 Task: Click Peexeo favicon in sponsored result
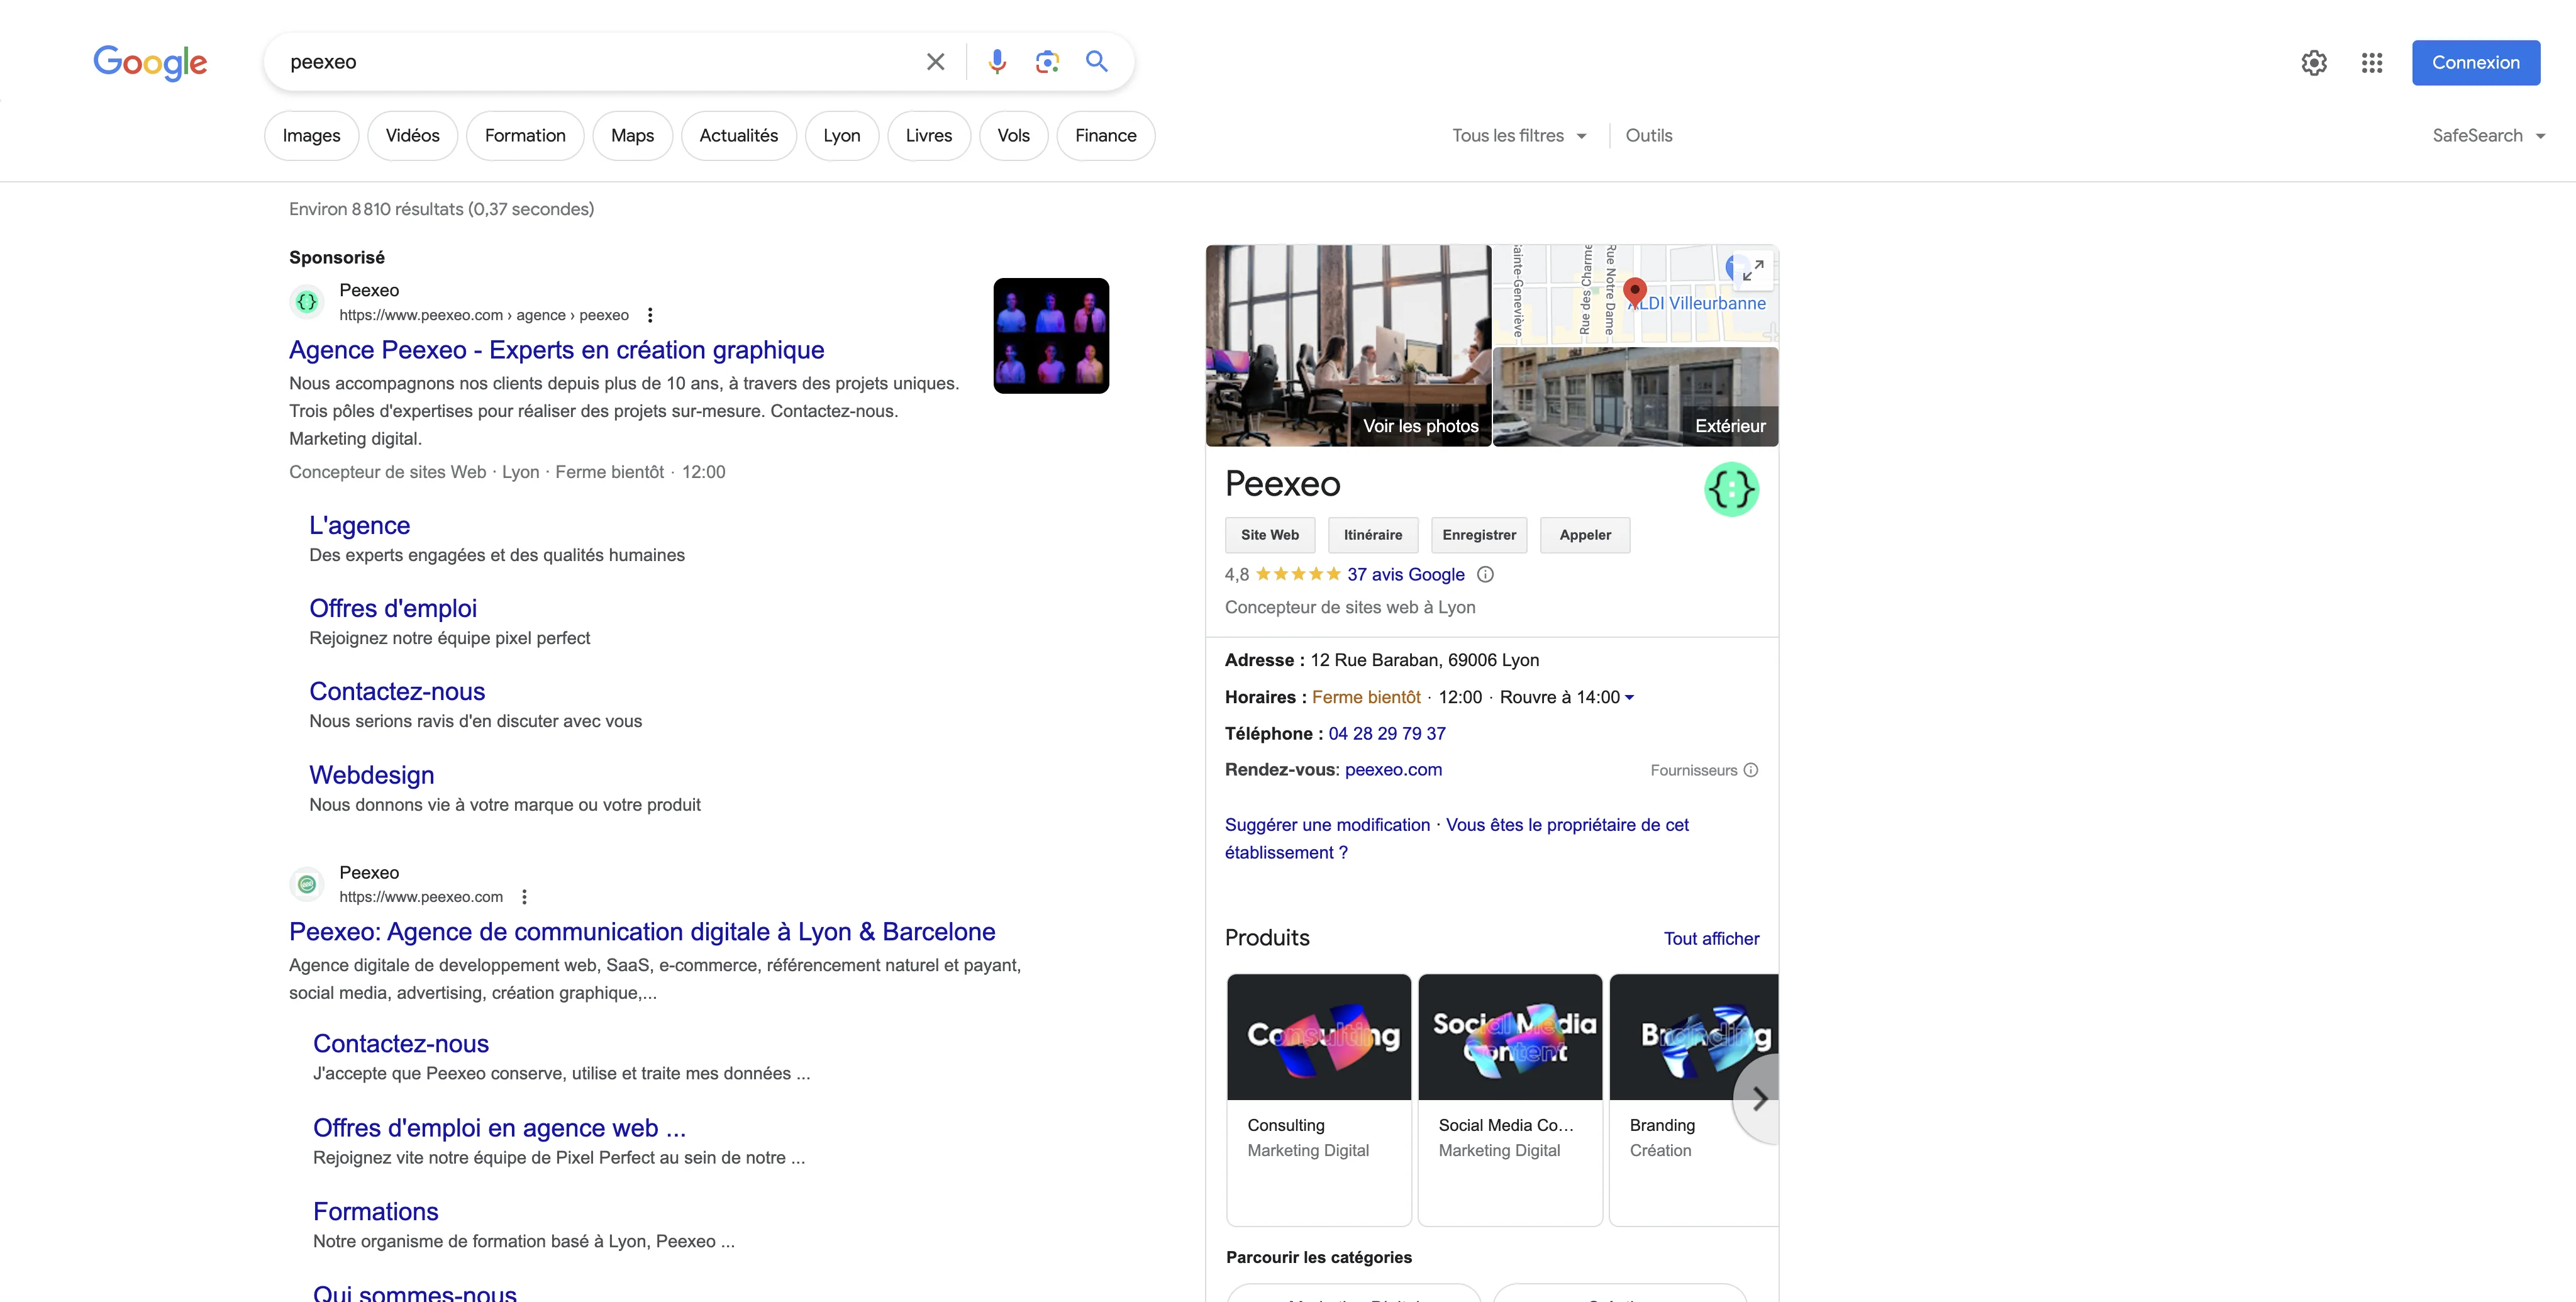click(x=307, y=301)
